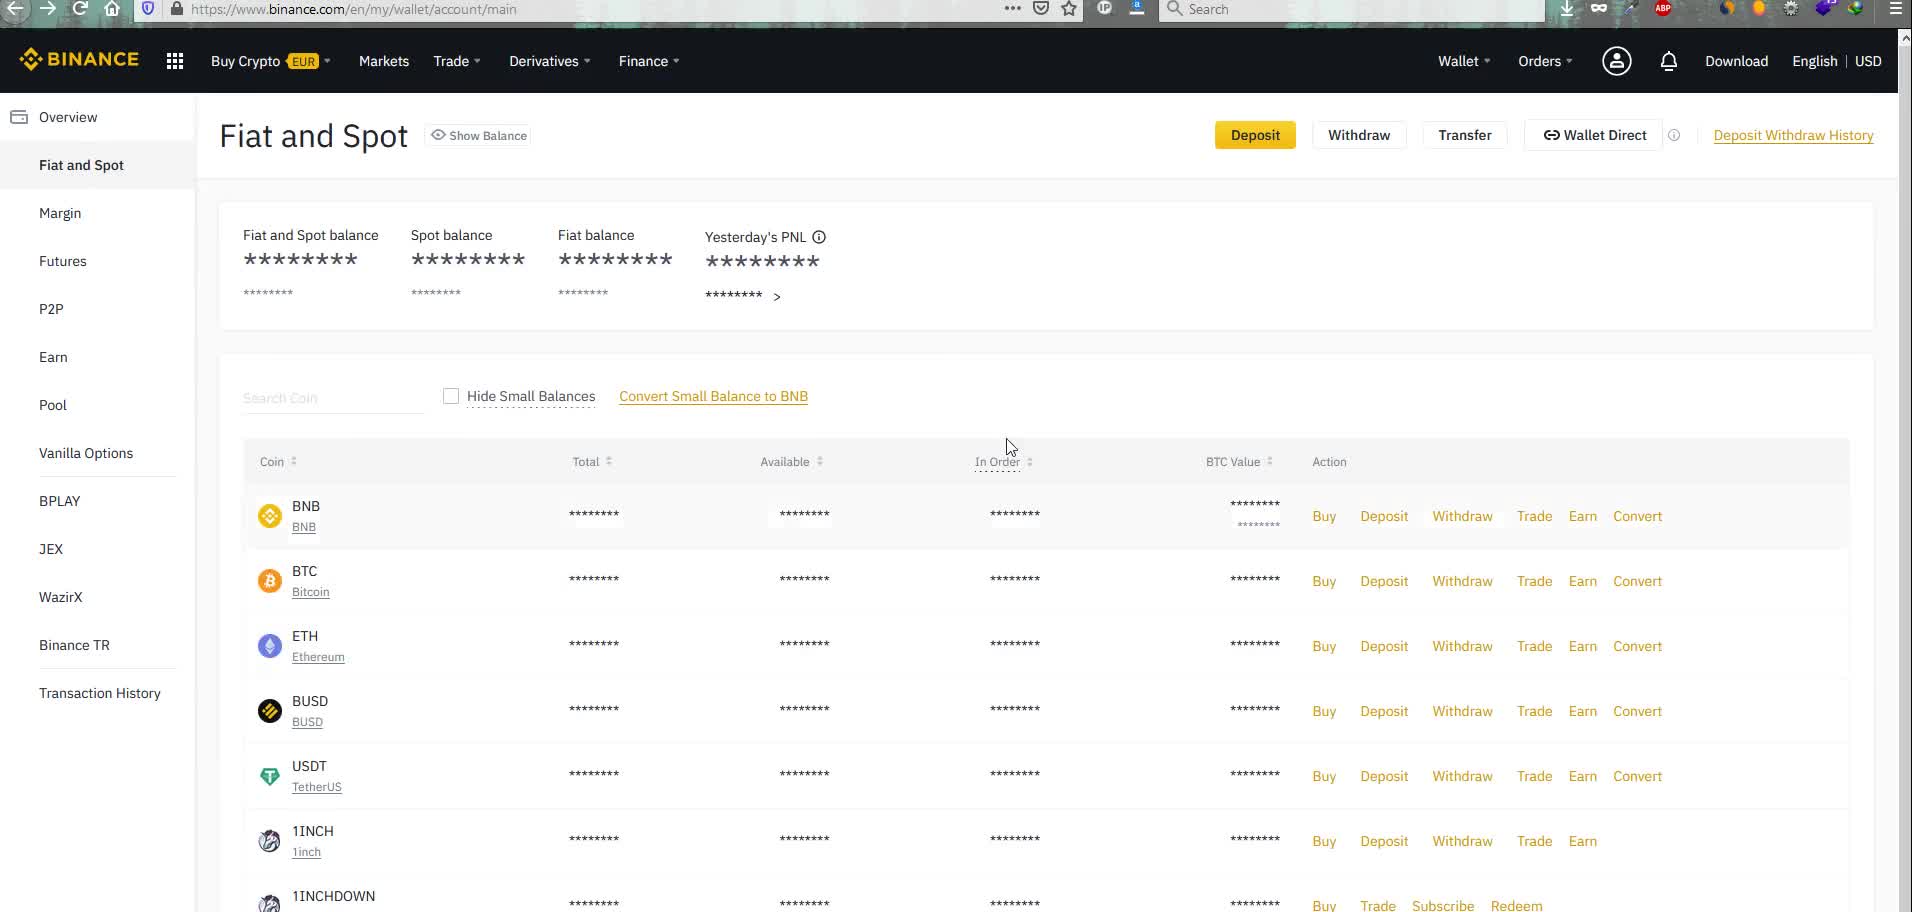The width and height of the screenshot is (1912, 912).
Task: Click the 1INCH coin icon
Action: pos(269,841)
